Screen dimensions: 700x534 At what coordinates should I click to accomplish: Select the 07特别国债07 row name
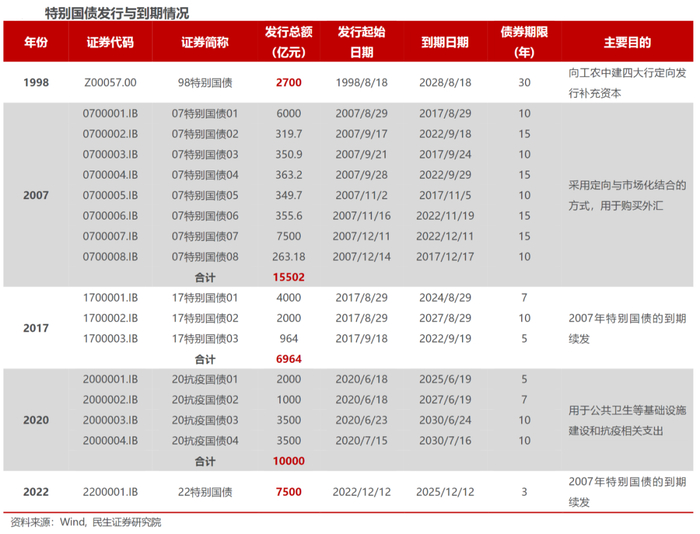205,236
